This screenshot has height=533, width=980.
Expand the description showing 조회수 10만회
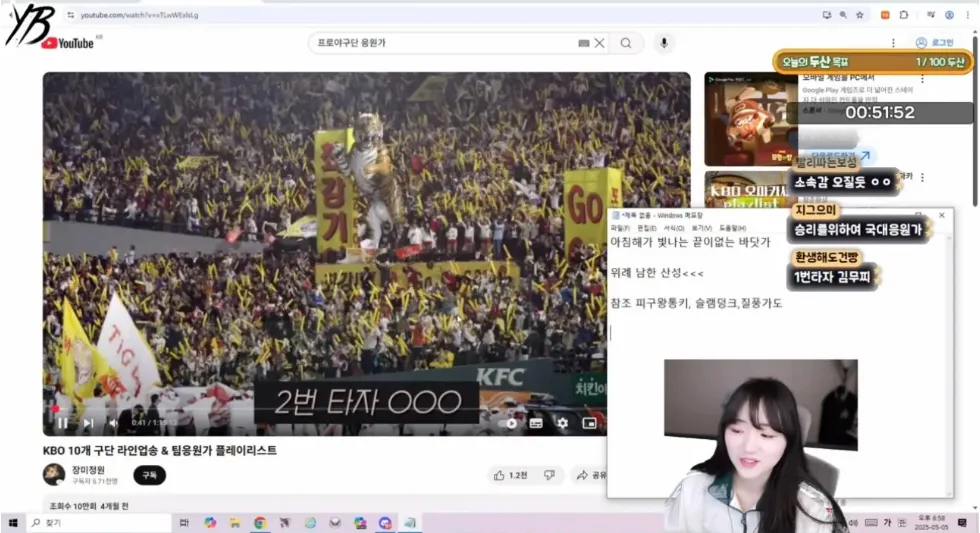tap(89, 506)
